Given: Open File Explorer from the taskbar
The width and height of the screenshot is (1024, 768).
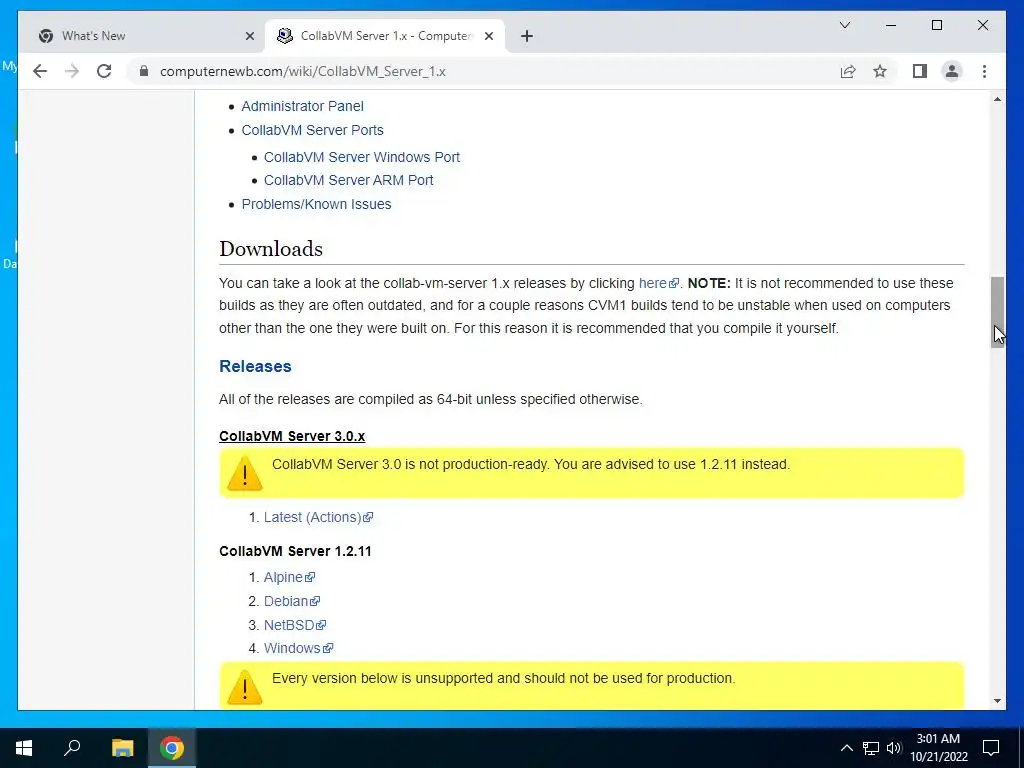Looking at the screenshot, I should click(x=122, y=748).
